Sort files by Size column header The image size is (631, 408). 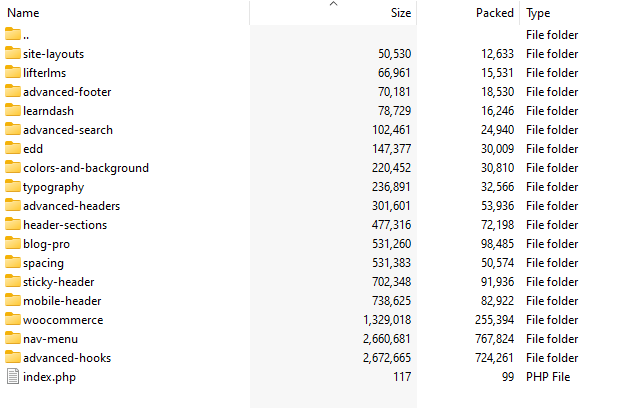coord(400,13)
